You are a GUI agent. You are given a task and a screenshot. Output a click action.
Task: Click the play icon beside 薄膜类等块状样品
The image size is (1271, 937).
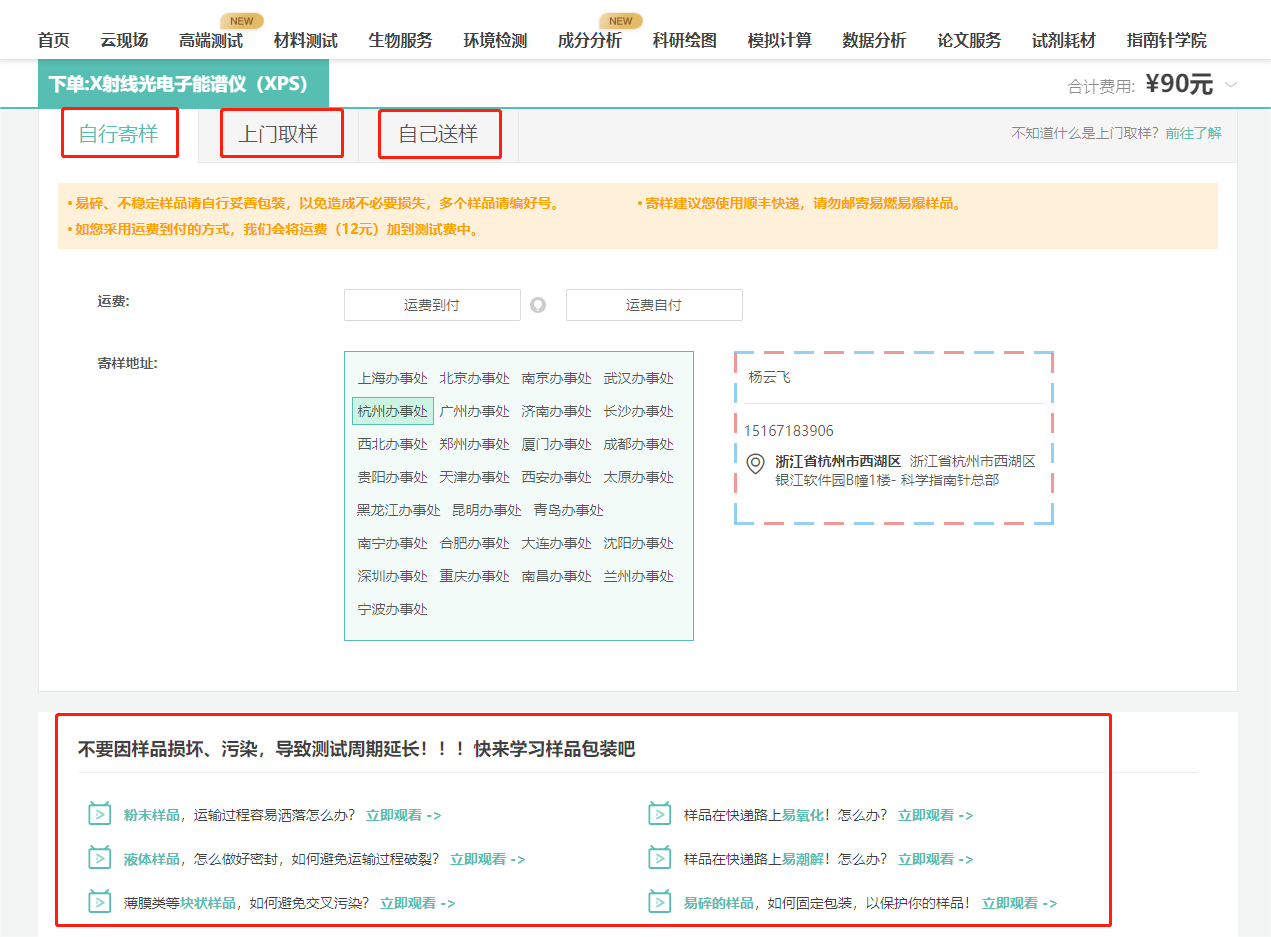coord(98,901)
